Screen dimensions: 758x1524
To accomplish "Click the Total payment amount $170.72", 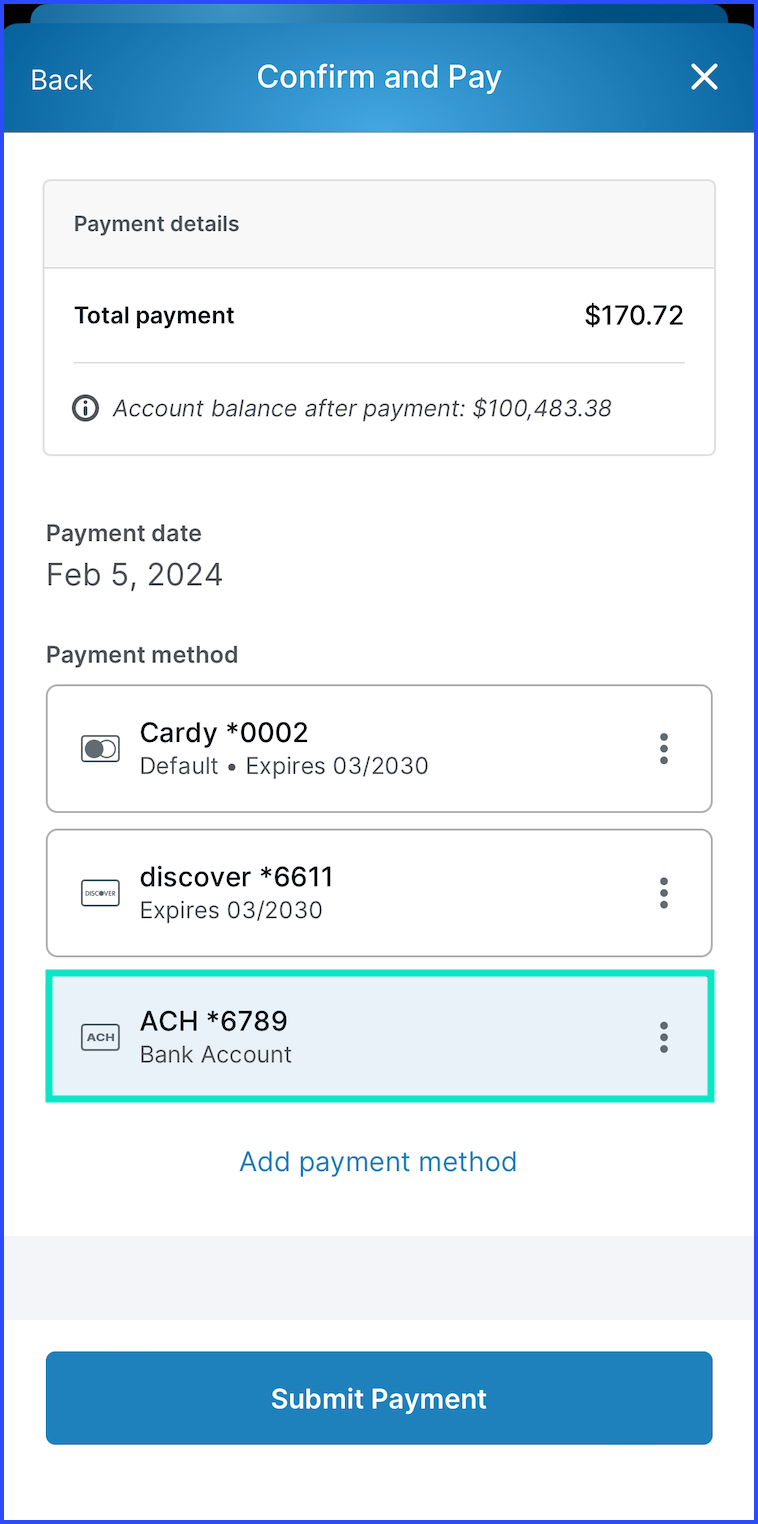I will 634,316.
